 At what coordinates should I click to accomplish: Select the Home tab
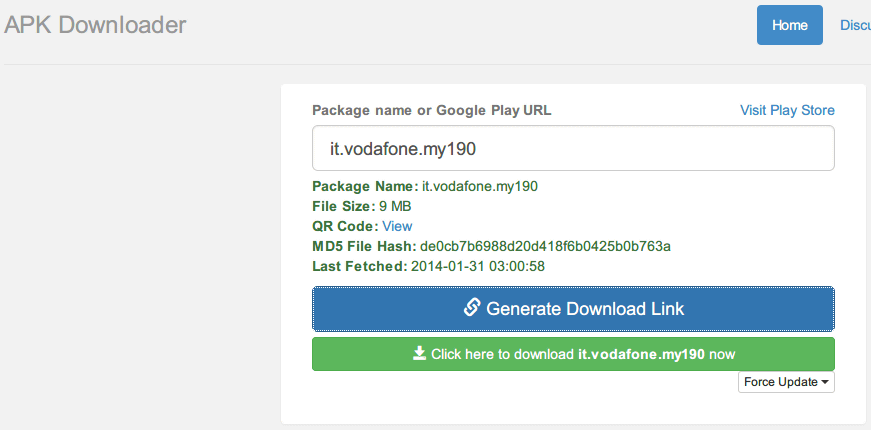pos(789,25)
